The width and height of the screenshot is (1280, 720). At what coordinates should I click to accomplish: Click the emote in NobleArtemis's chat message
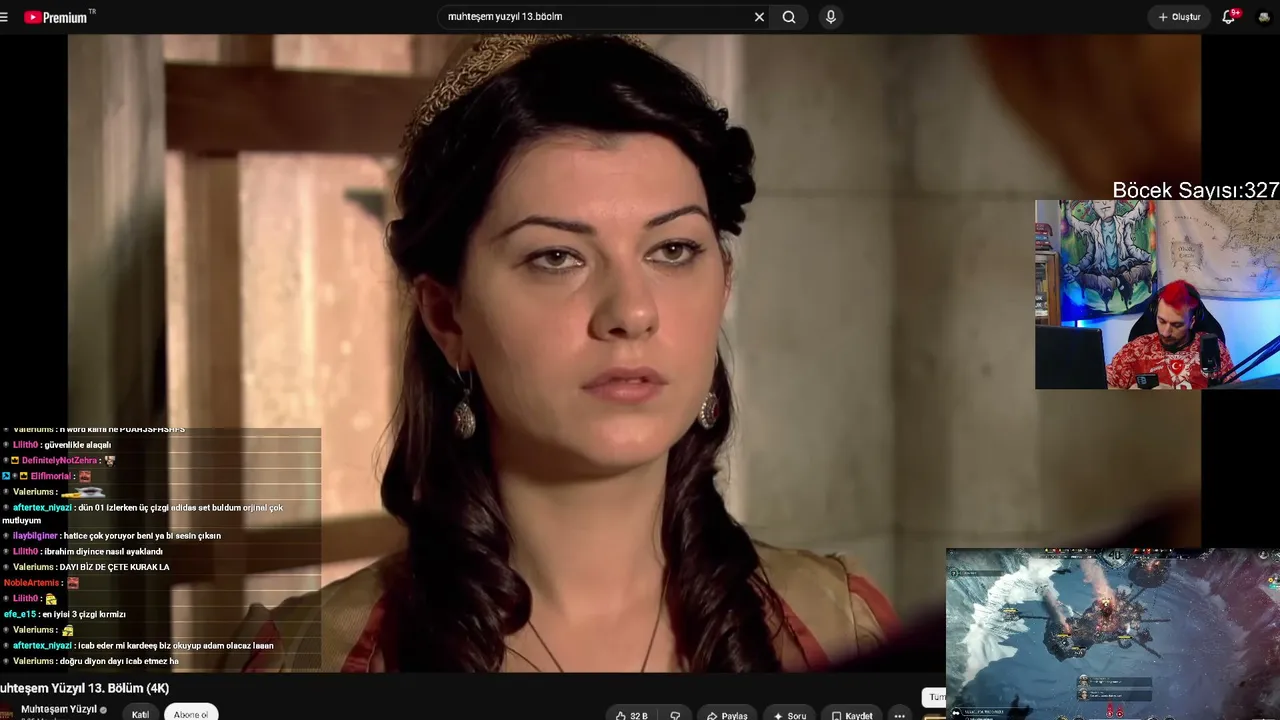click(x=73, y=583)
